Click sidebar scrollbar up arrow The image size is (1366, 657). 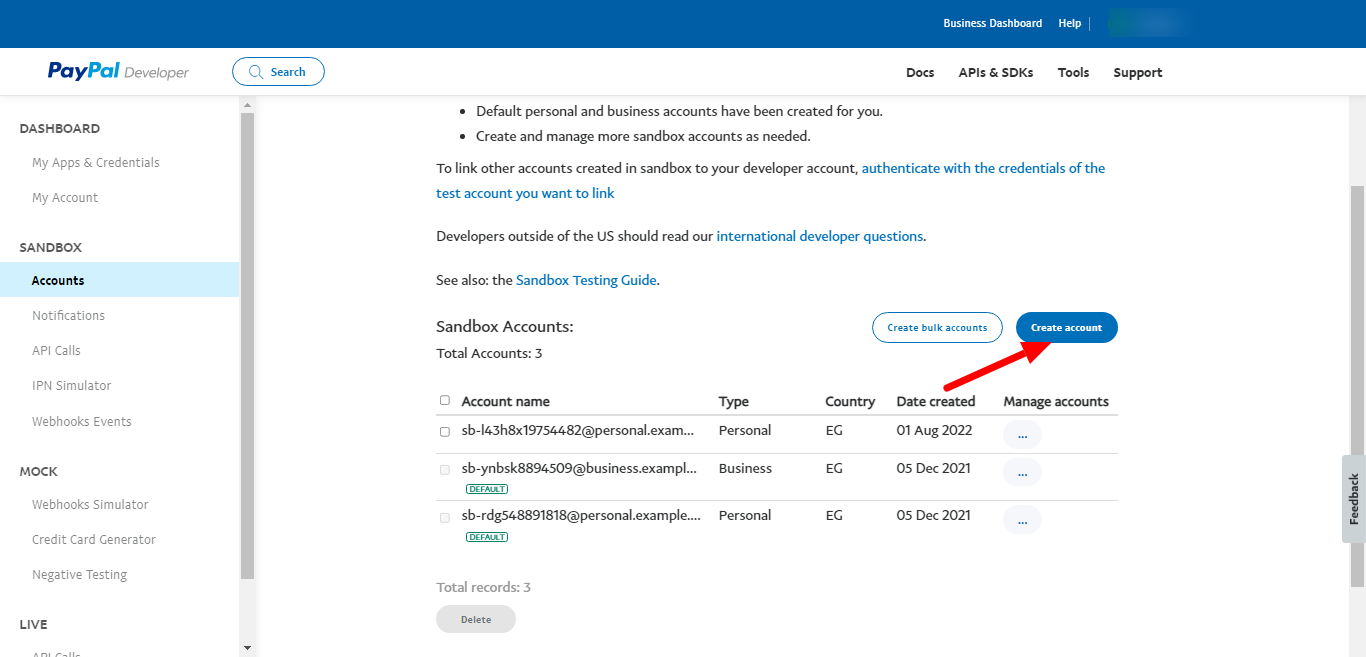point(248,103)
